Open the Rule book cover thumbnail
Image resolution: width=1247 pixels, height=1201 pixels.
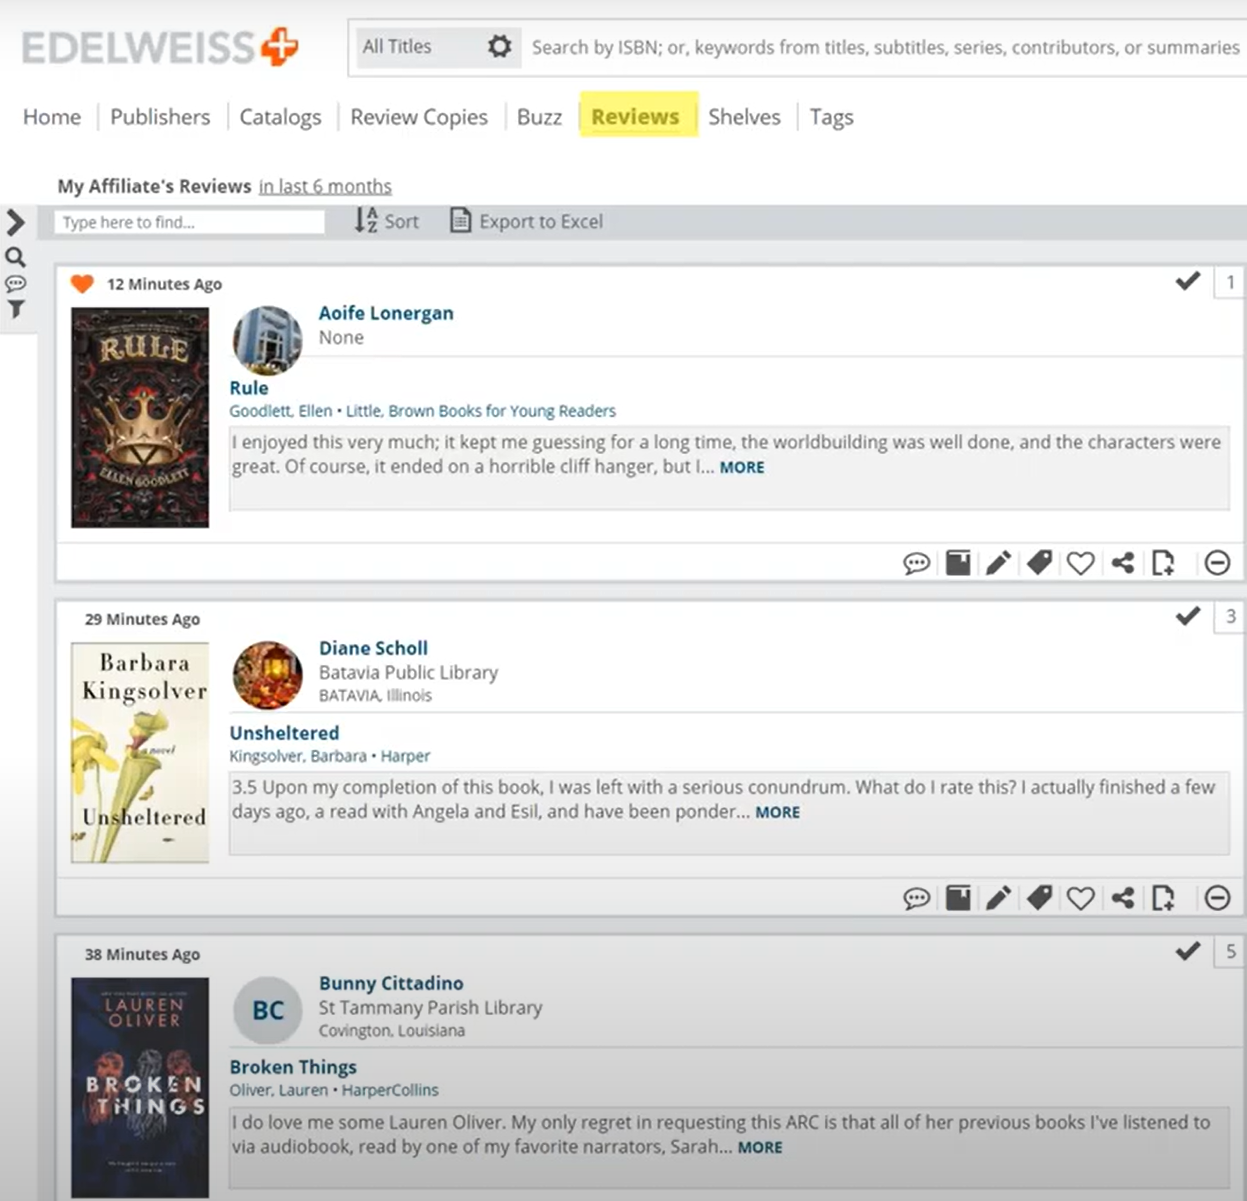[140, 417]
